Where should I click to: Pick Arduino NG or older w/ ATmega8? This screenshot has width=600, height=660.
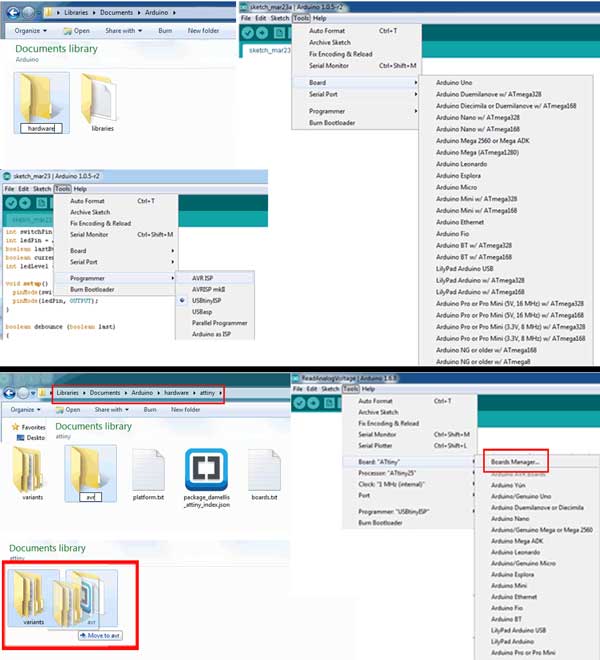[x=483, y=362]
